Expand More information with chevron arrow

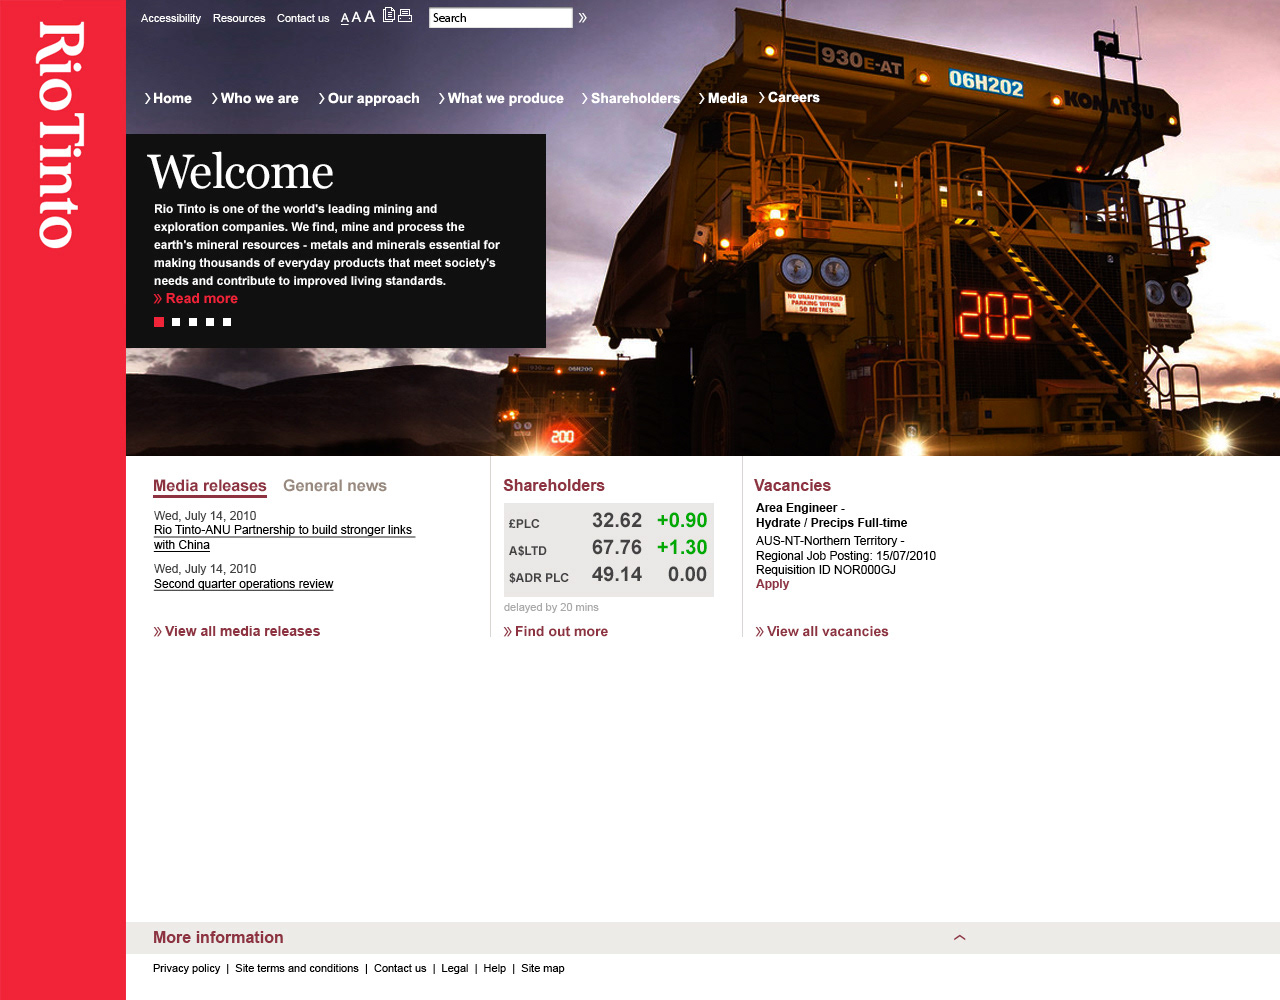point(960,938)
